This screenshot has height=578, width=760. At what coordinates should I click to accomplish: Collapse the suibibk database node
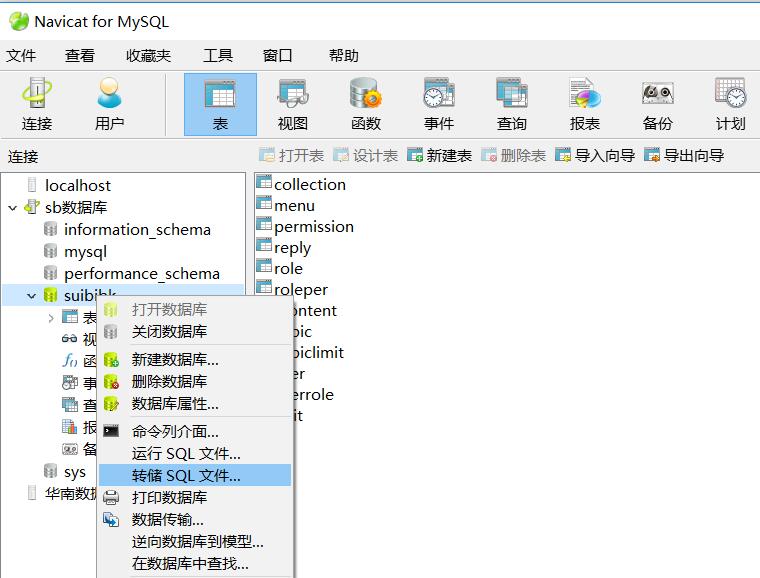32,296
